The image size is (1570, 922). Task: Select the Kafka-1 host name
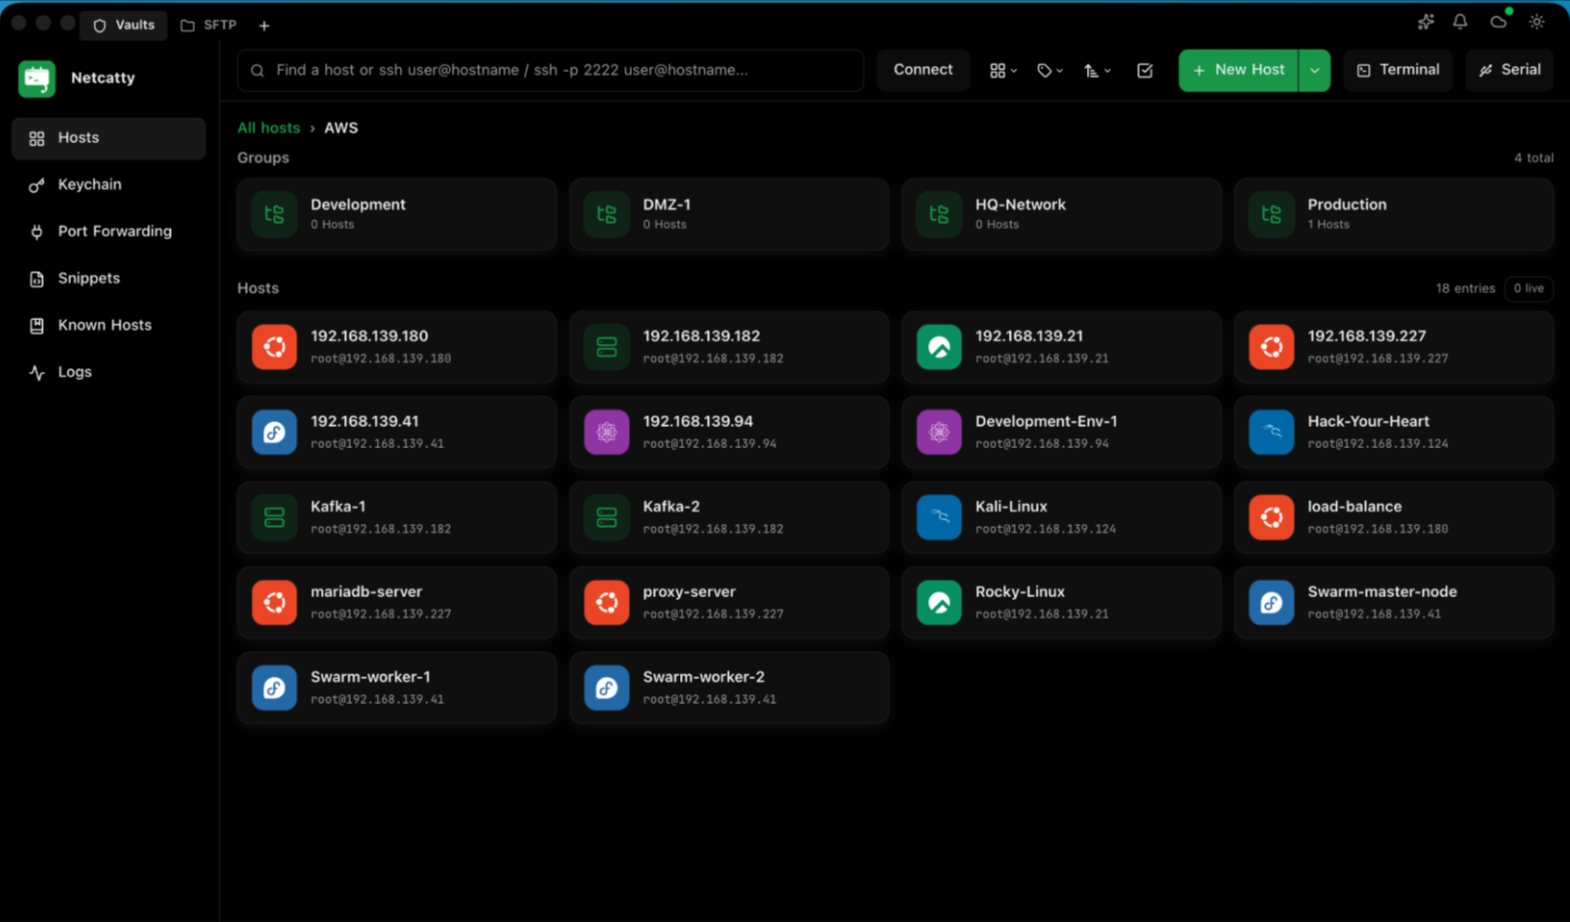click(338, 507)
